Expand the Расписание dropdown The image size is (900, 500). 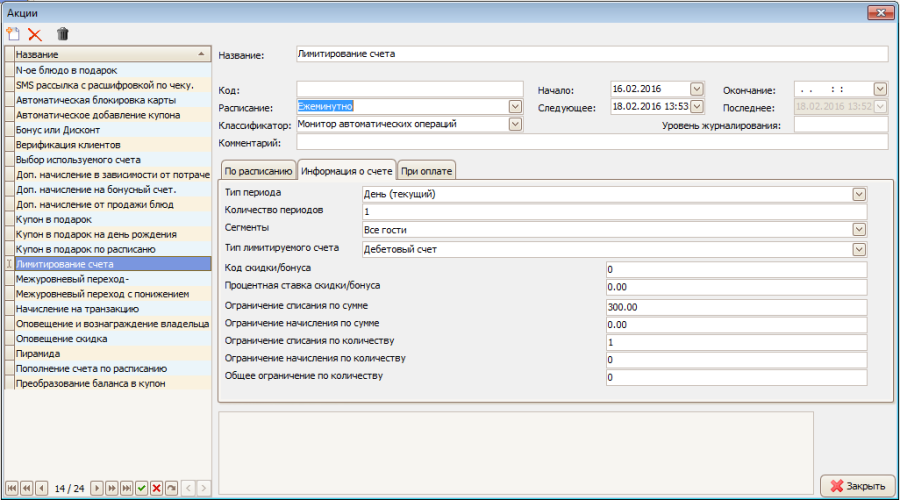[515, 106]
